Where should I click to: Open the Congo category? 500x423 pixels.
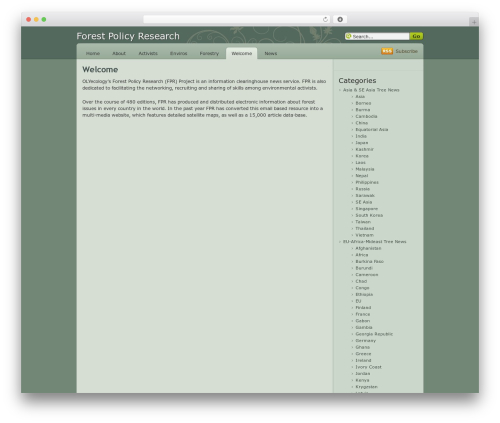click(362, 288)
